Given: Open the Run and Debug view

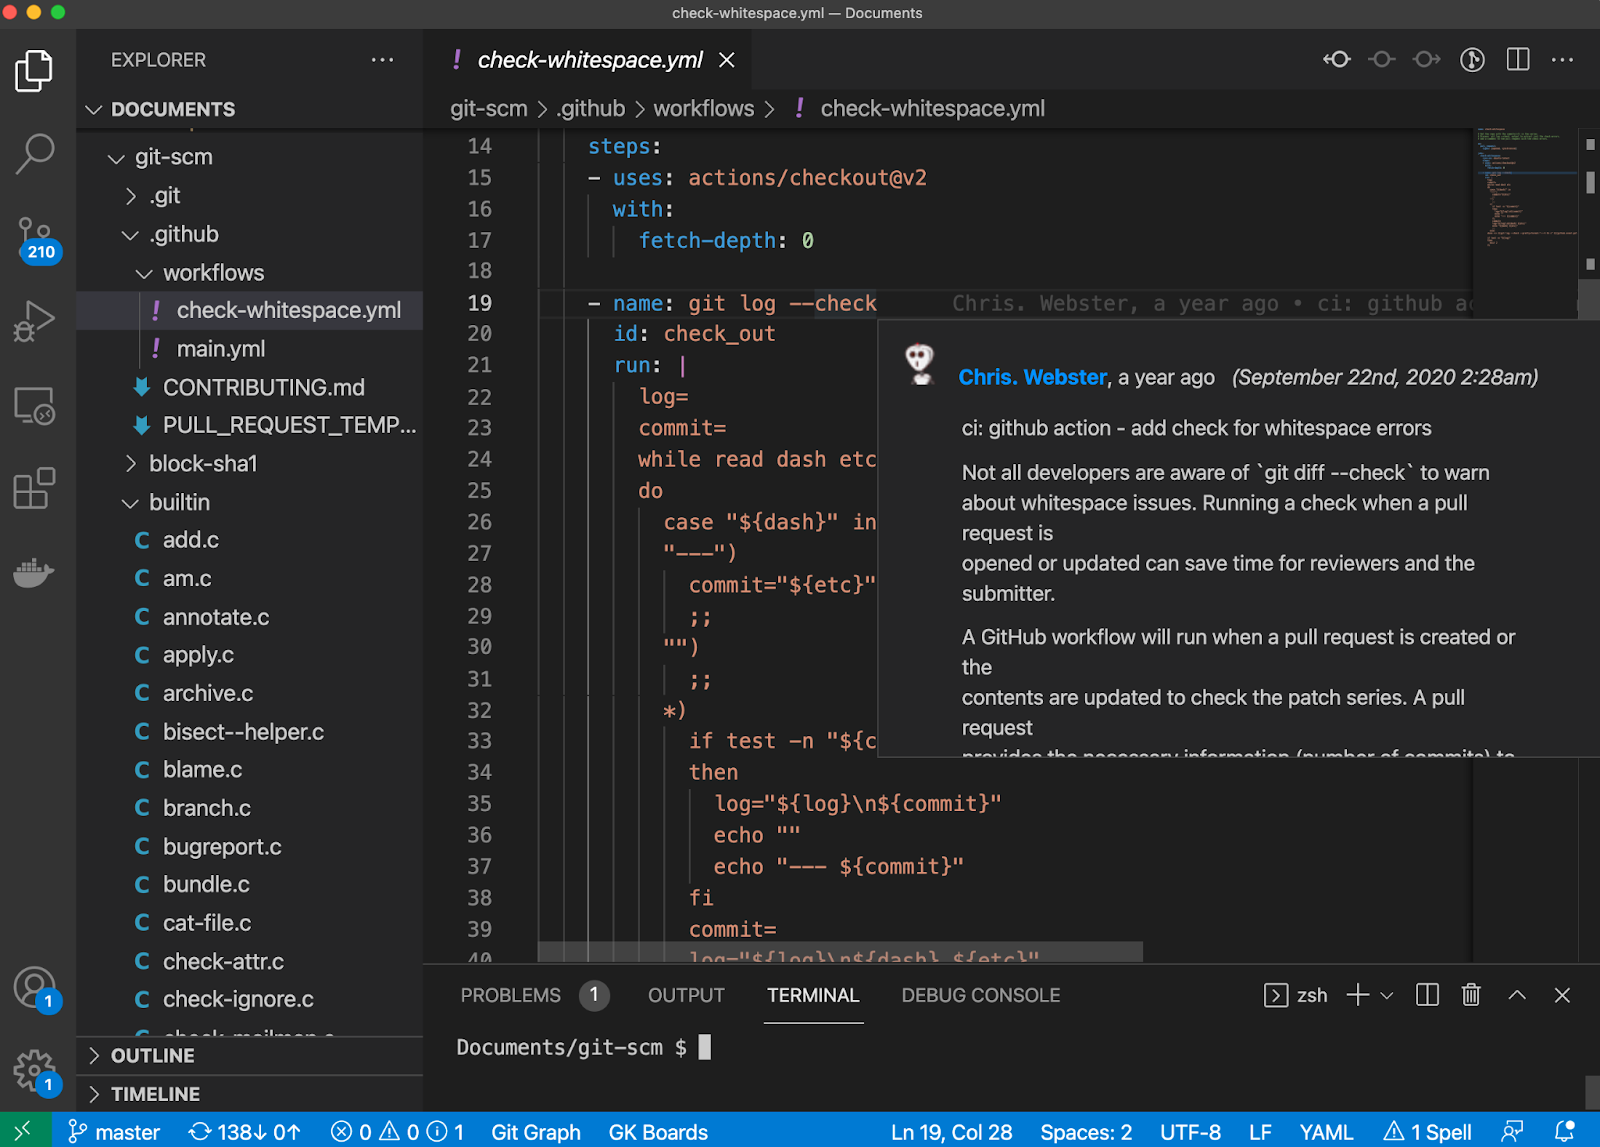Looking at the screenshot, I should pyautogui.click(x=35, y=322).
